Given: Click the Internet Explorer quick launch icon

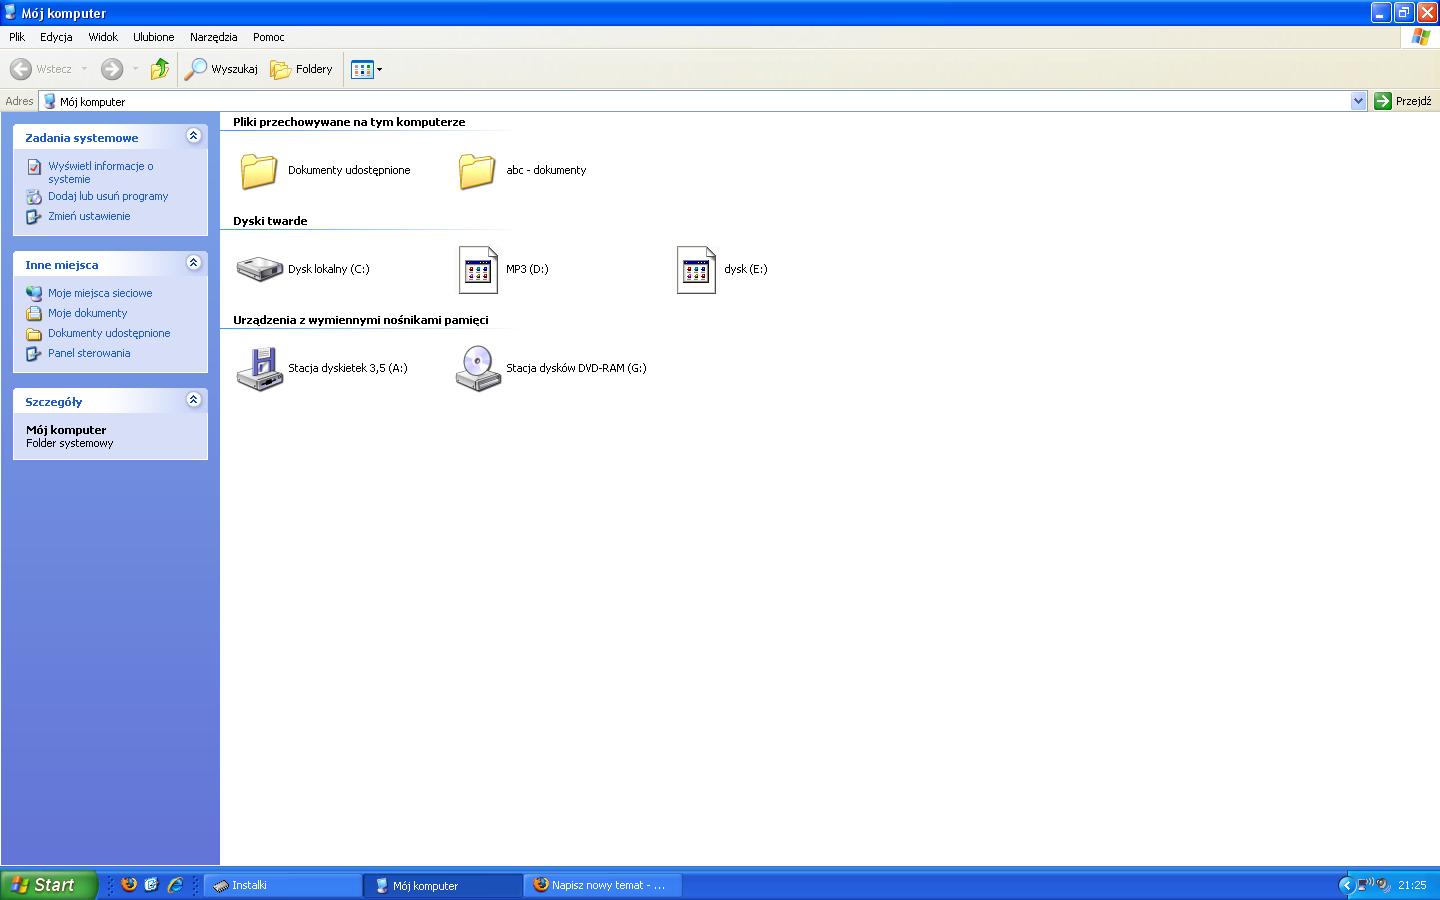Looking at the screenshot, I should pos(175,885).
